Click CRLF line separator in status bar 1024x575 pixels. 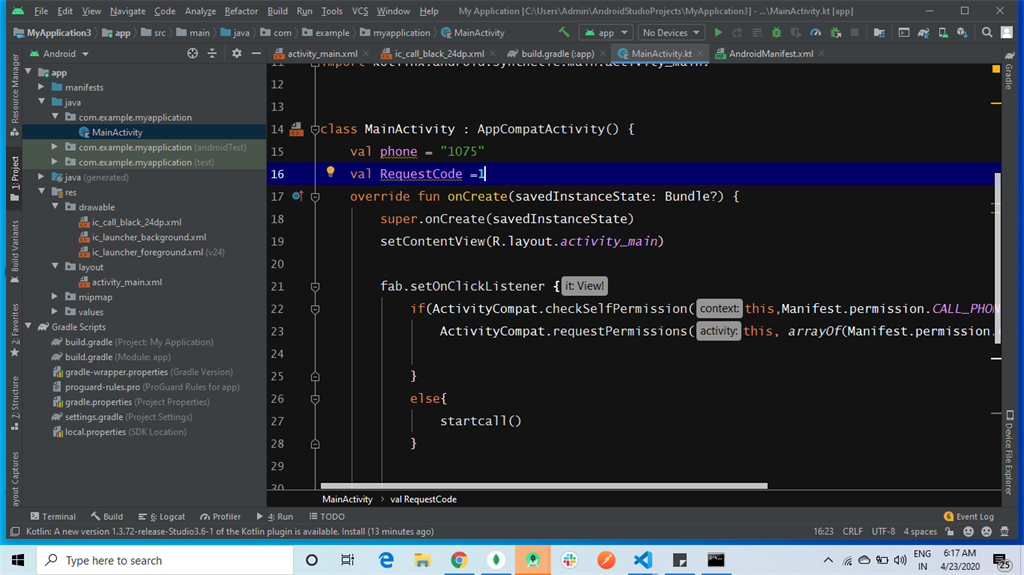pos(852,531)
